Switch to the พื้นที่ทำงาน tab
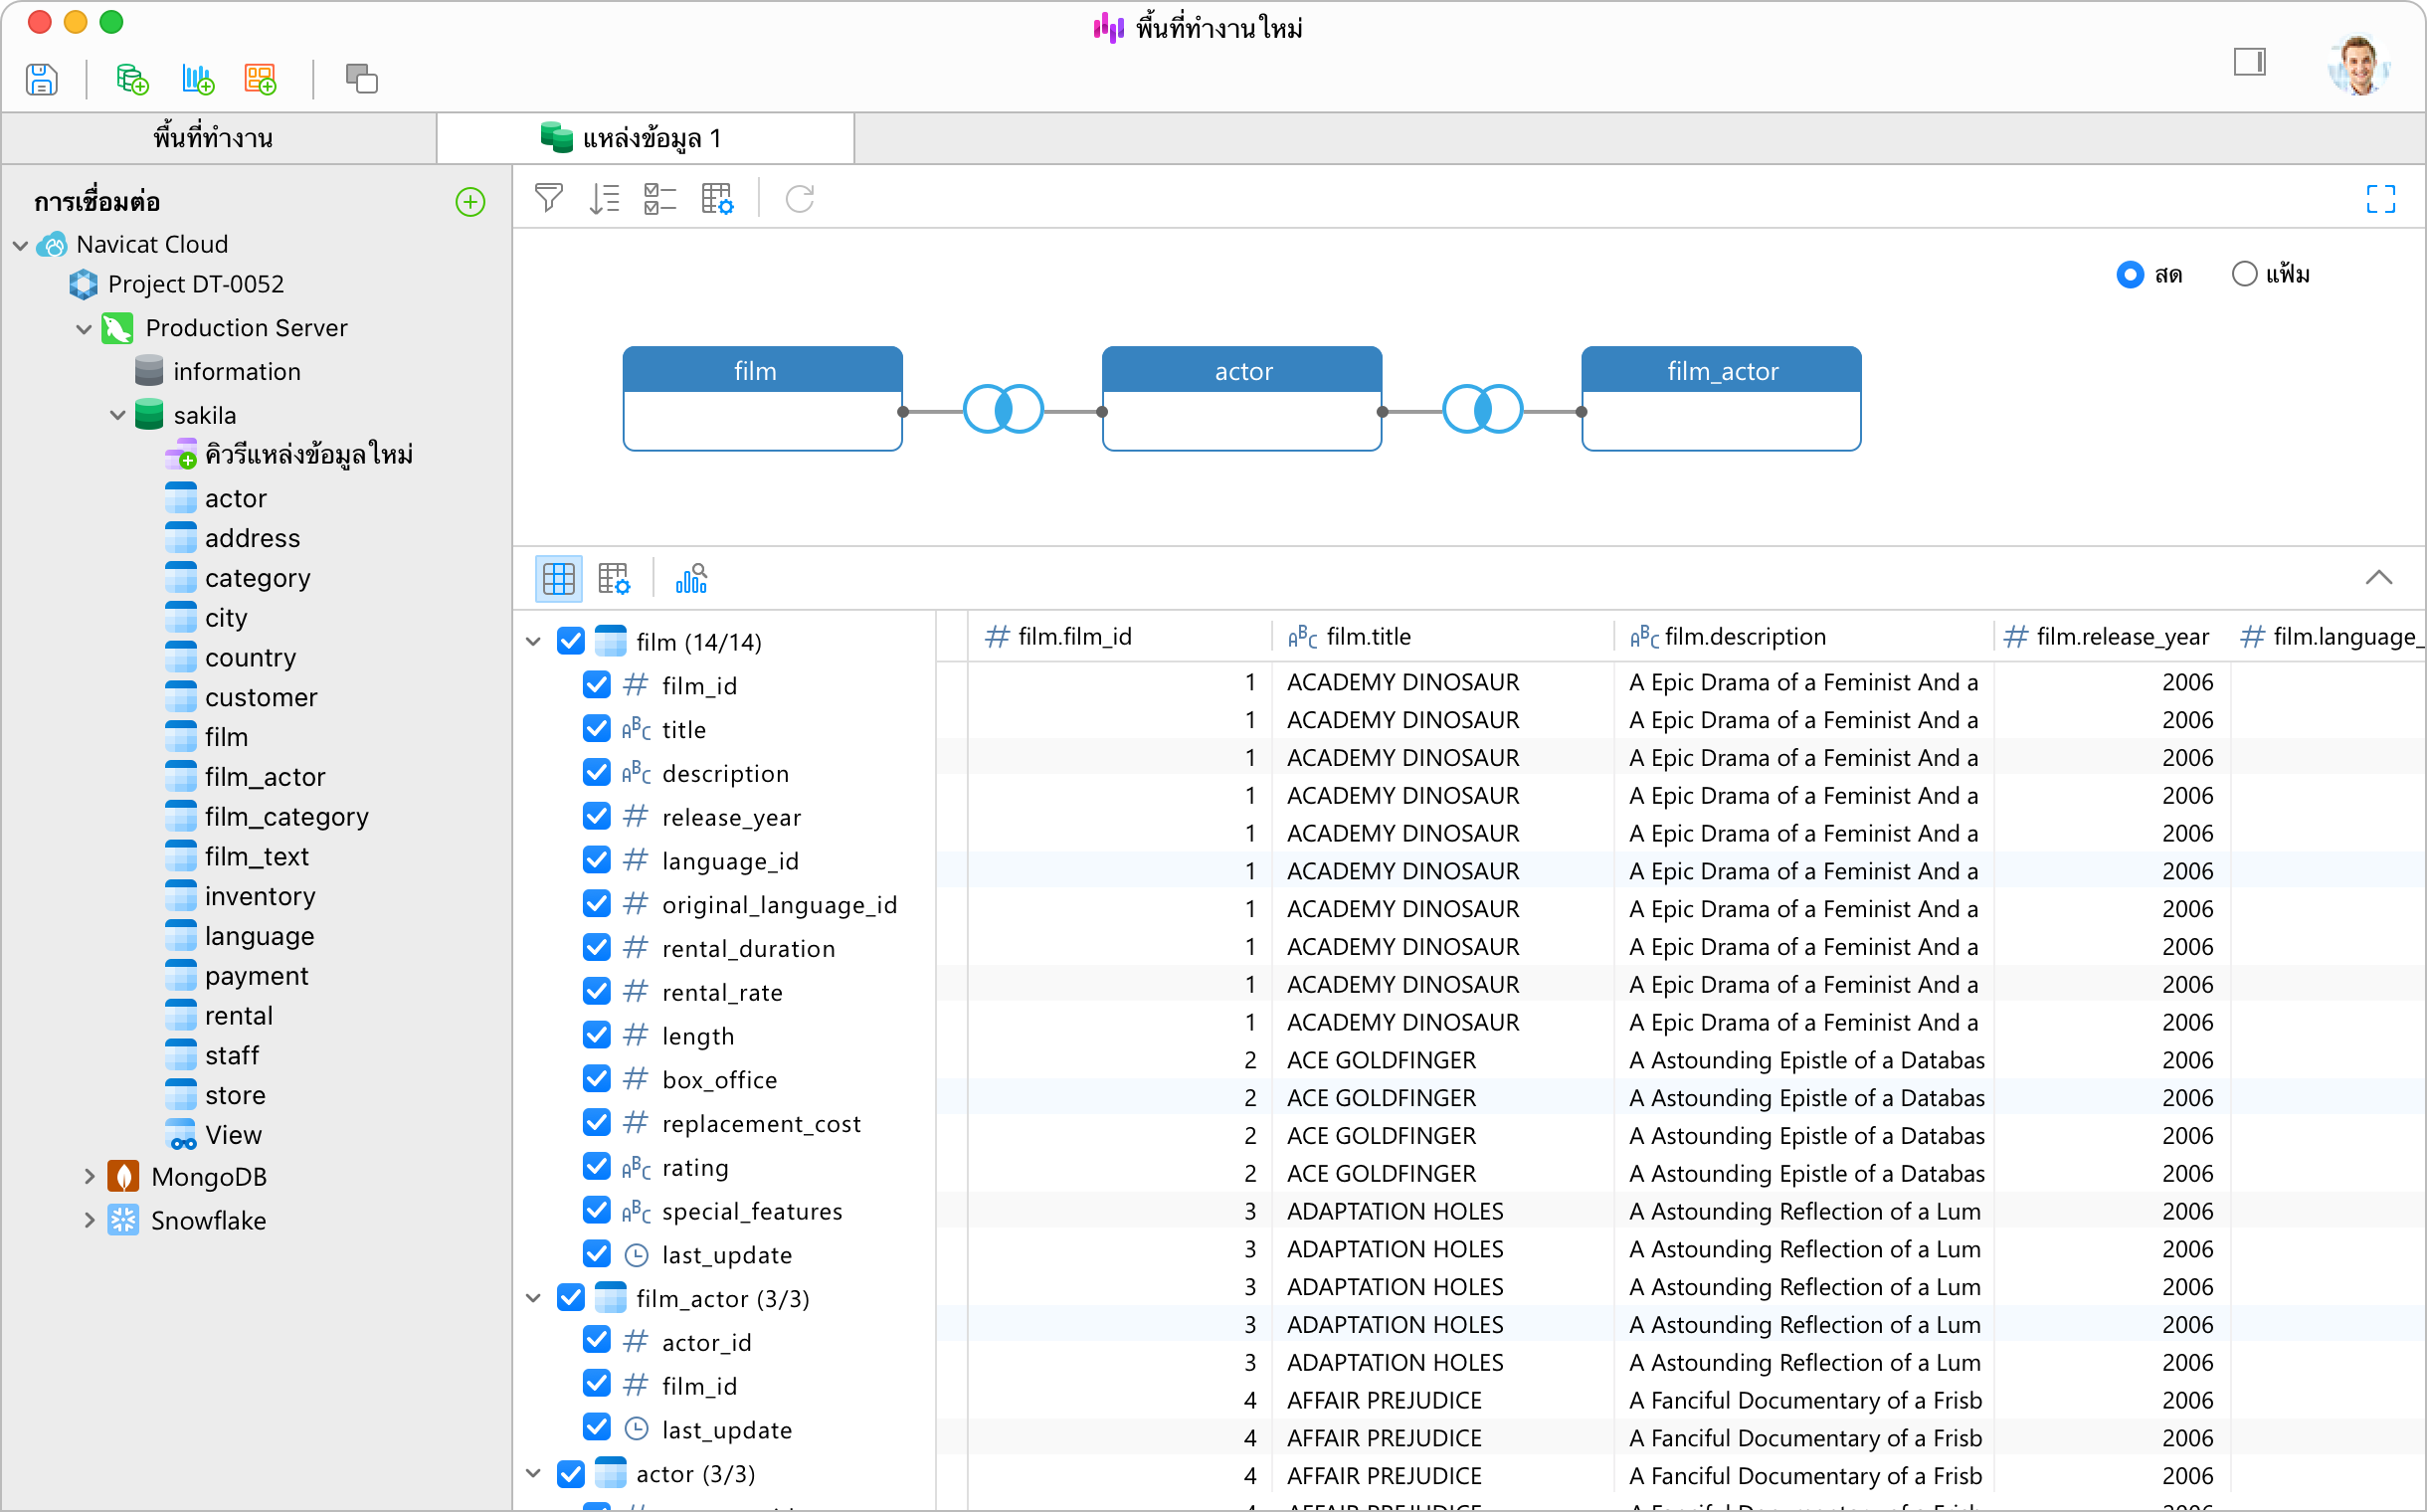2427x1512 pixels. (213, 138)
